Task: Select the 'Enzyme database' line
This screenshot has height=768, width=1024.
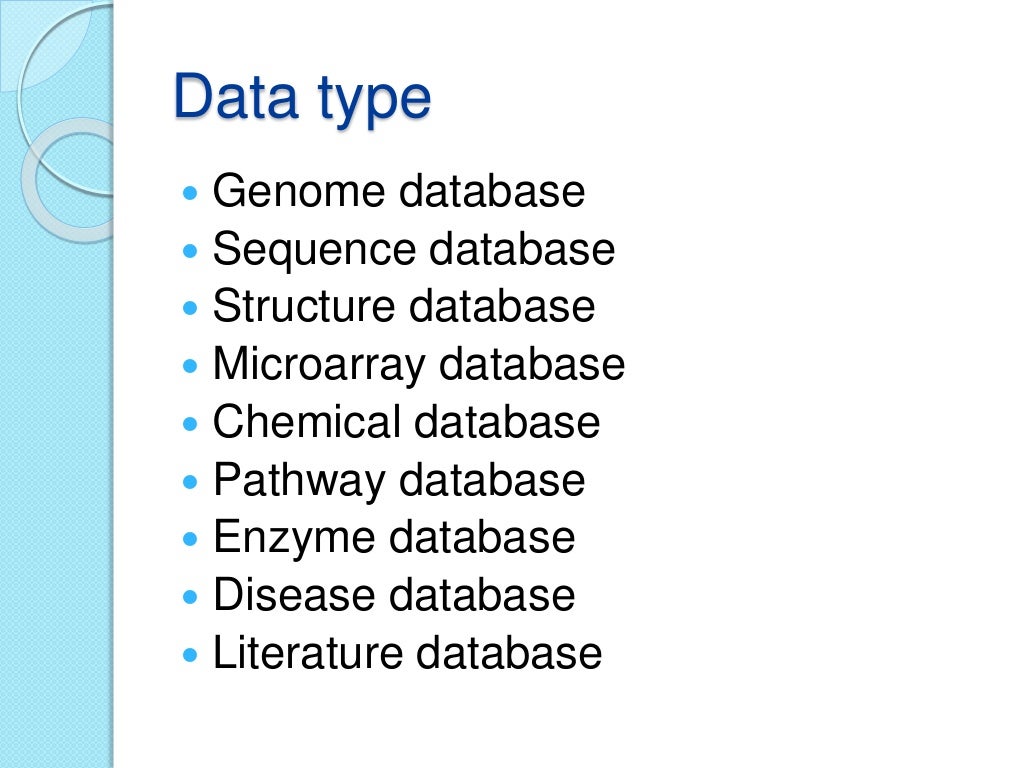Action: click(394, 537)
